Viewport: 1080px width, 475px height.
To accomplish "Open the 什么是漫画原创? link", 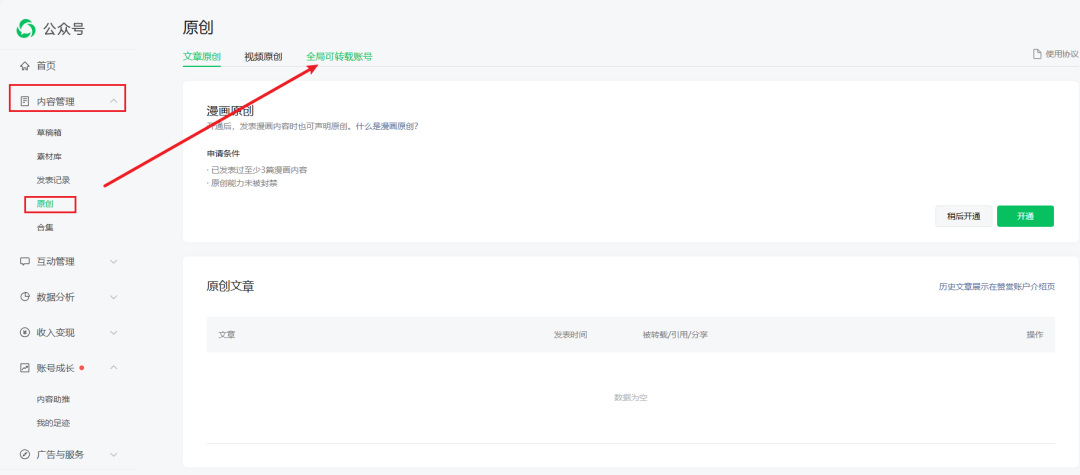I will click(x=387, y=127).
